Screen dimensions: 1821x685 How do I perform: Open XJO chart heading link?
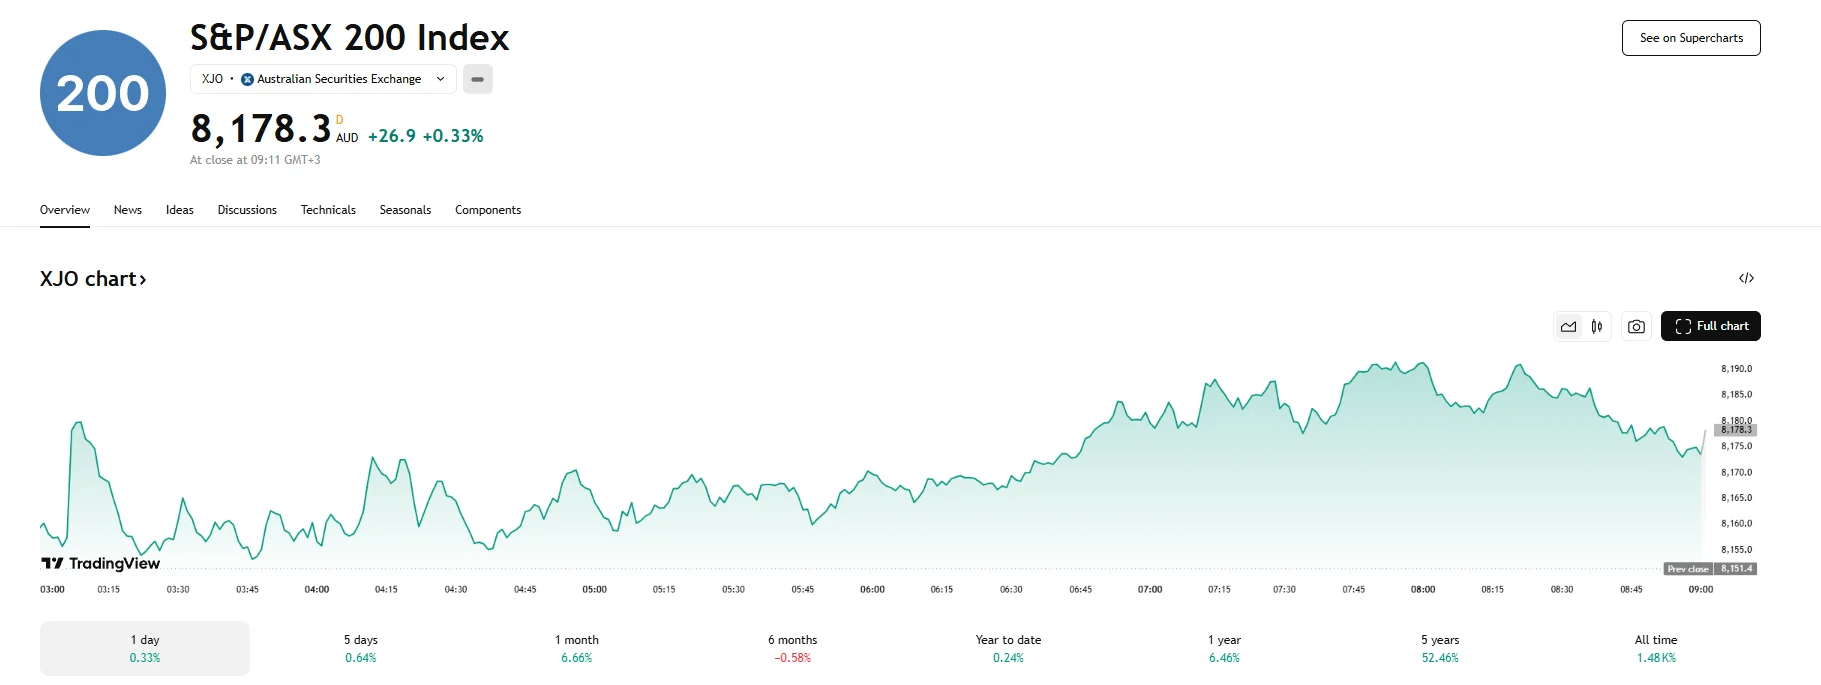(93, 279)
